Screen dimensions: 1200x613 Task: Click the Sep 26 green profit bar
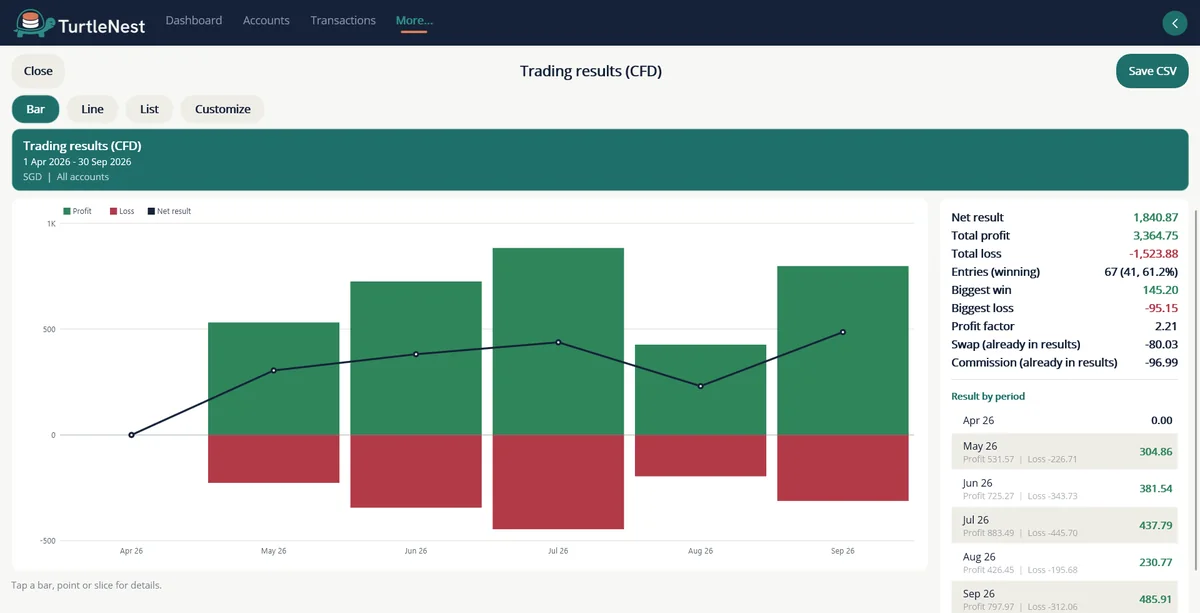(x=843, y=350)
